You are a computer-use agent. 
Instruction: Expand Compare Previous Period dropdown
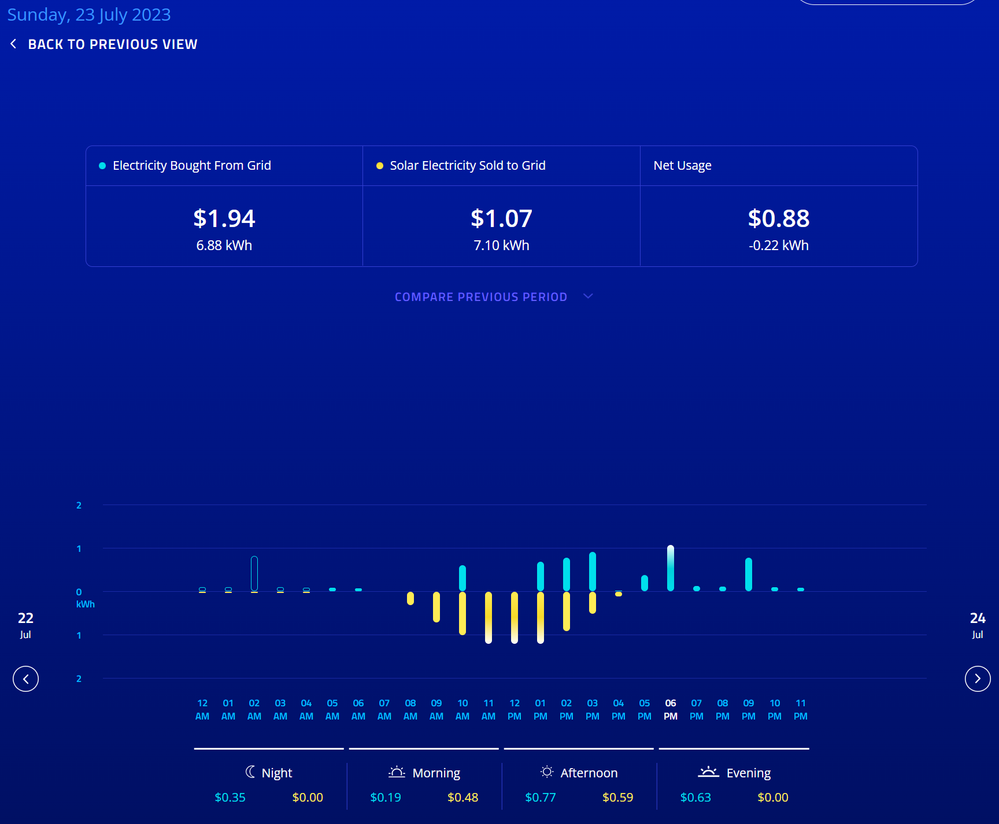coord(481,297)
